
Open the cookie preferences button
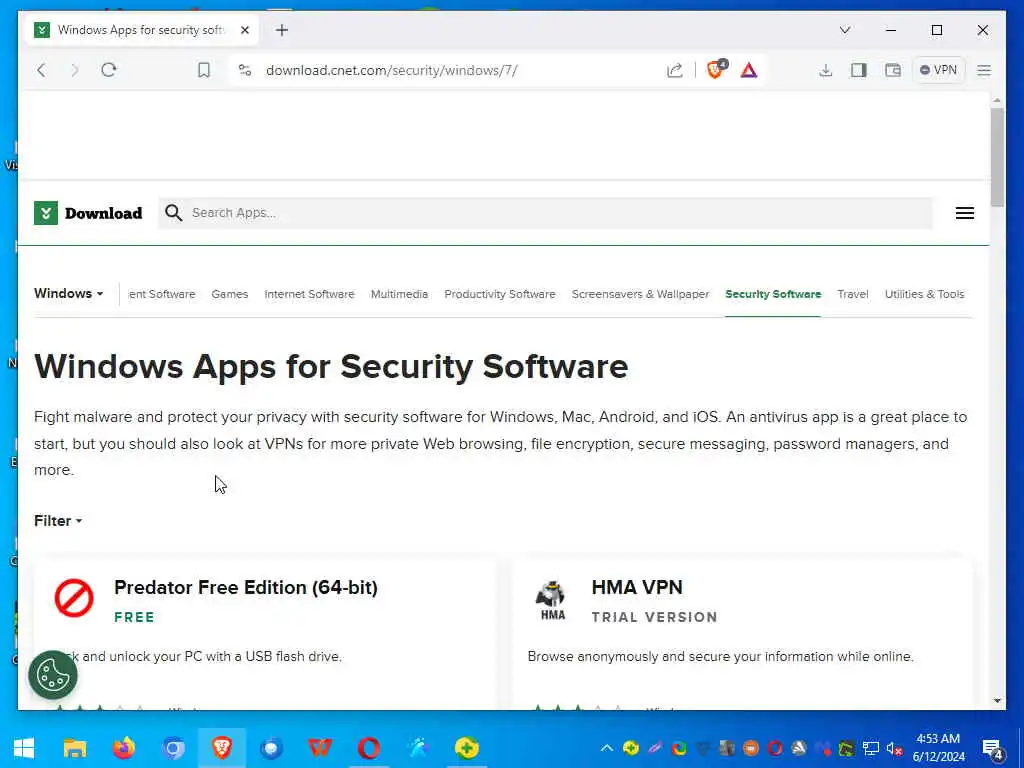(53, 675)
